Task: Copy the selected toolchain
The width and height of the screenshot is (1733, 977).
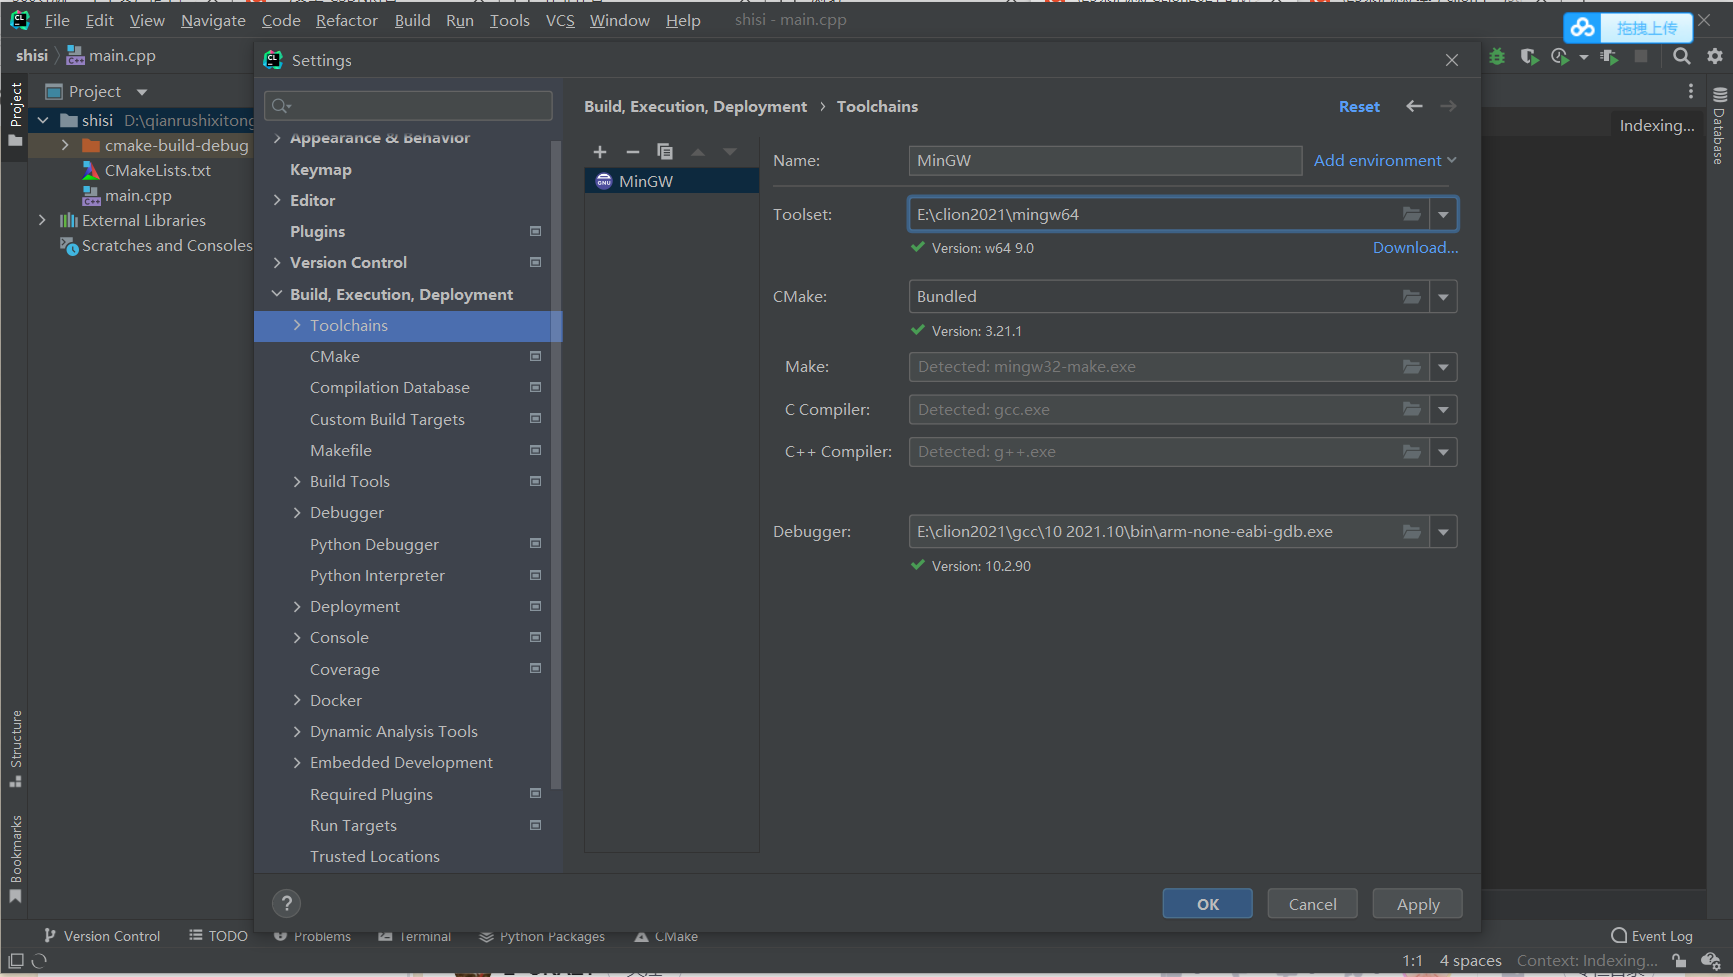Action: click(665, 152)
